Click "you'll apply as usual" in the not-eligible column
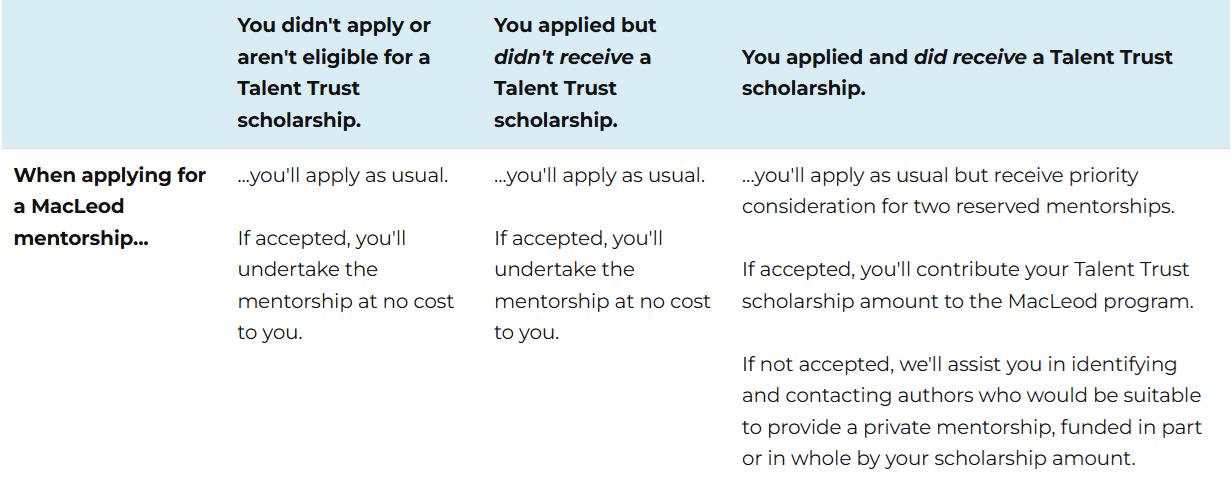 (343, 176)
